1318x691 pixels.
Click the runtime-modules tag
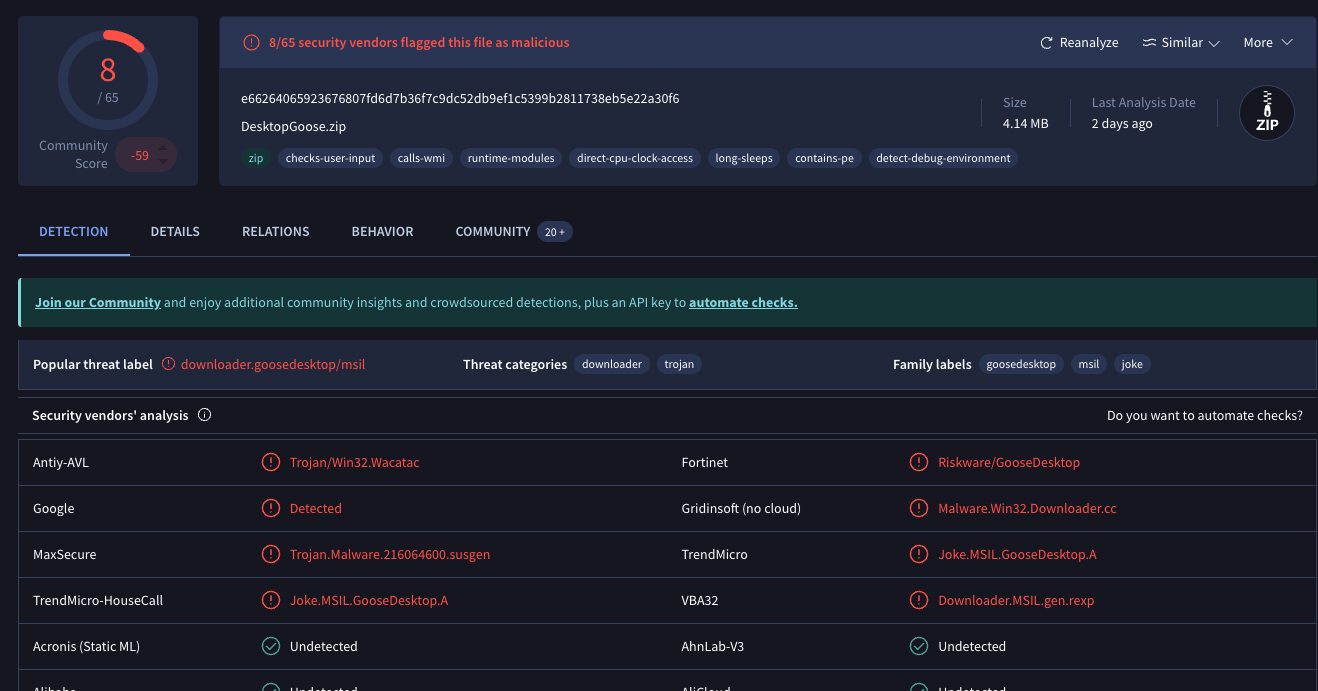[511, 158]
